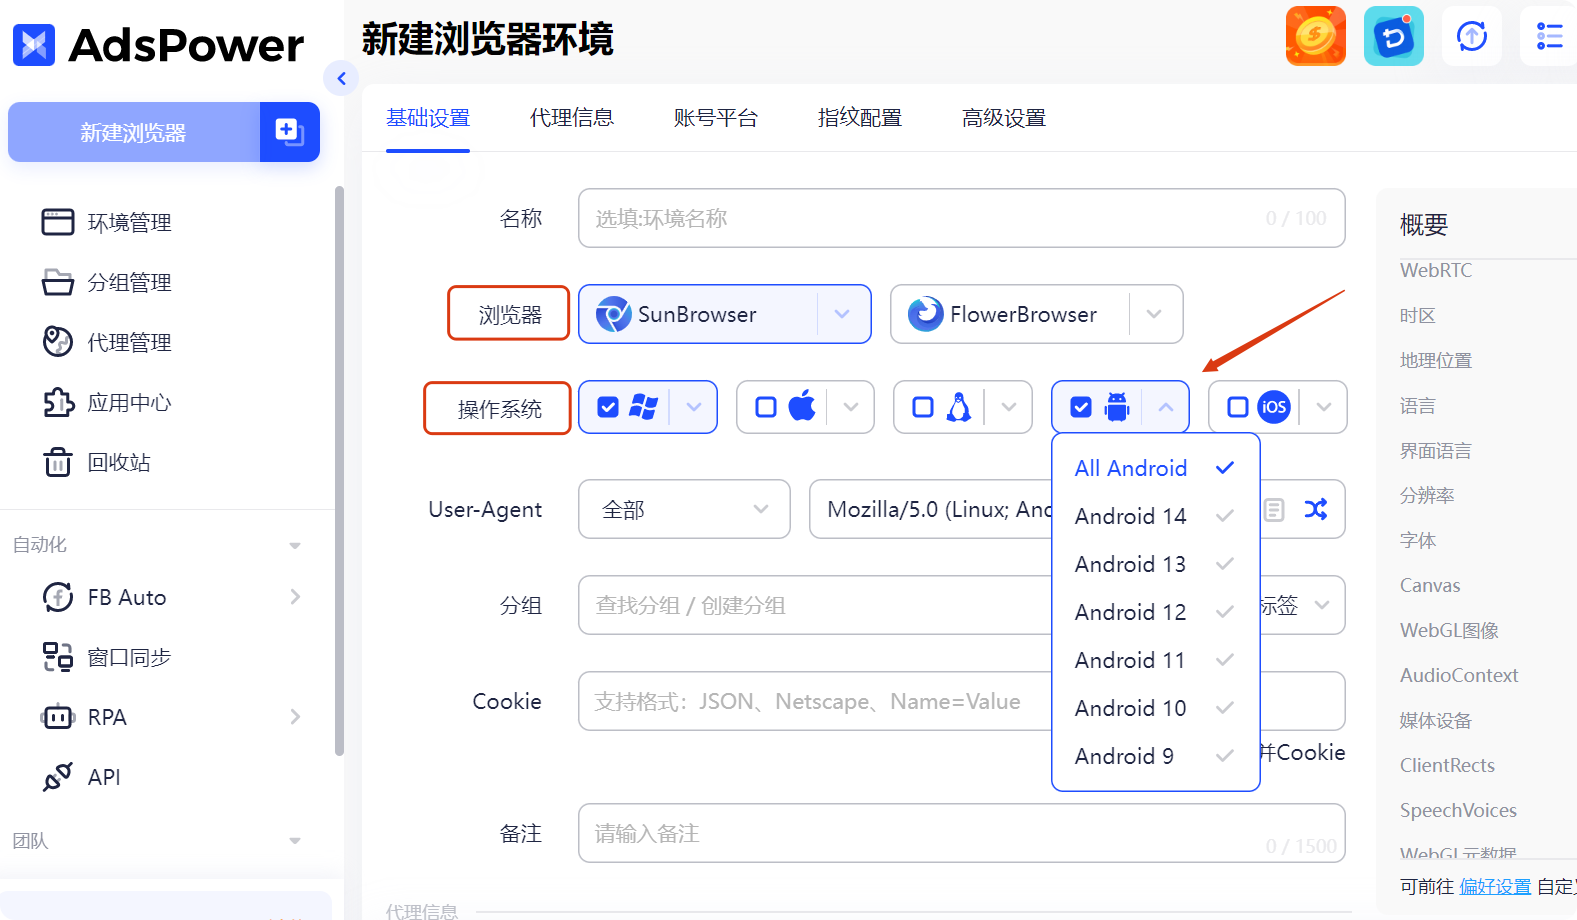Expand the RPA submenu chevron
Image resolution: width=1577 pixels, height=920 pixels.
click(x=295, y=717)
